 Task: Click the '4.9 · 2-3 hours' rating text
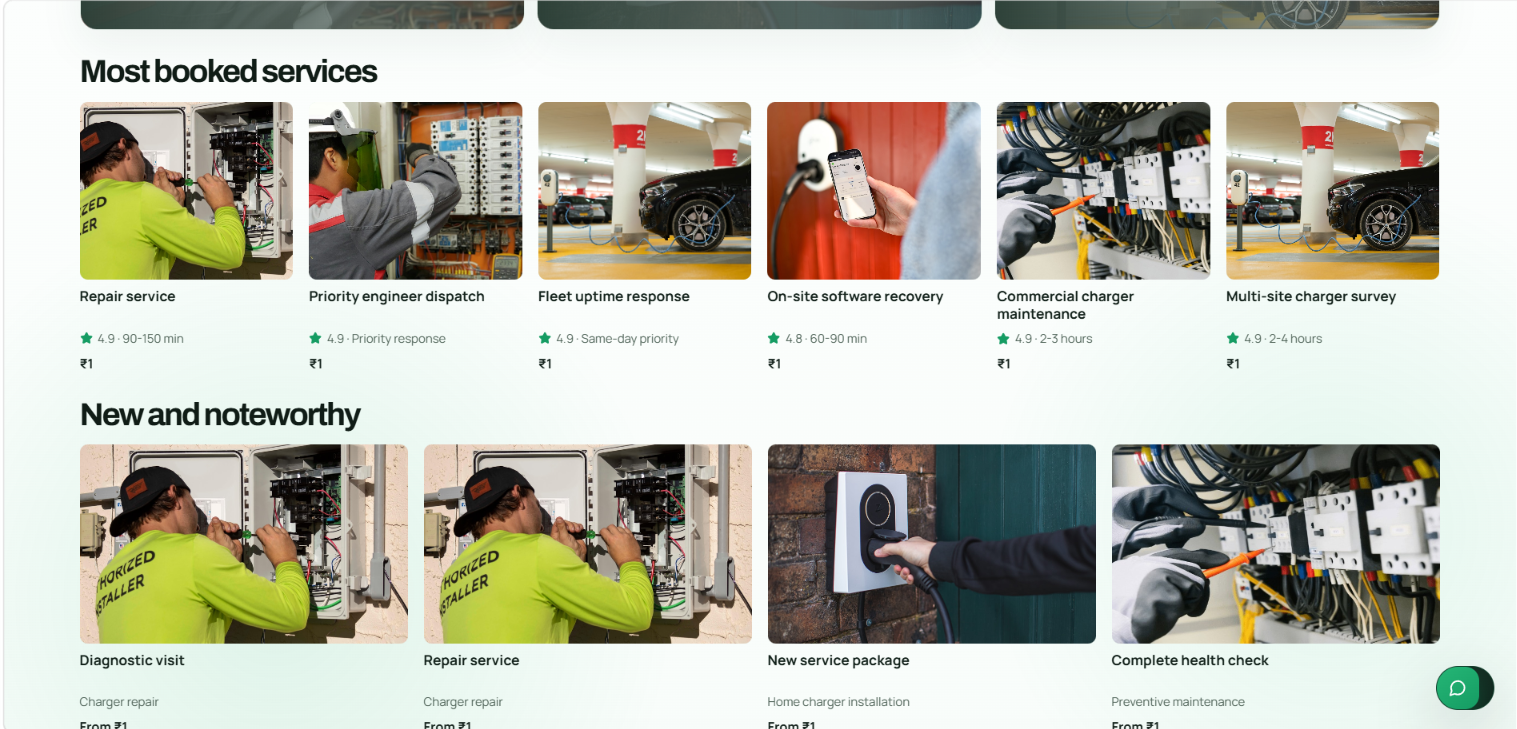[1053, 339]
